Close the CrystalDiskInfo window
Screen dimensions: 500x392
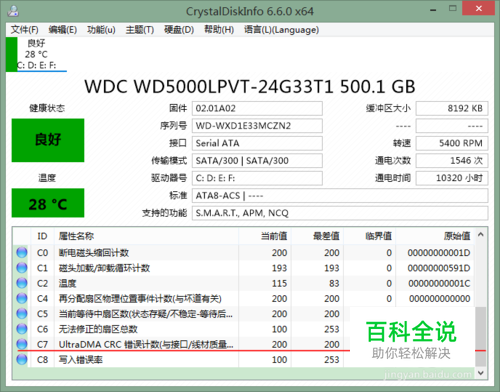tap(479, 8)
